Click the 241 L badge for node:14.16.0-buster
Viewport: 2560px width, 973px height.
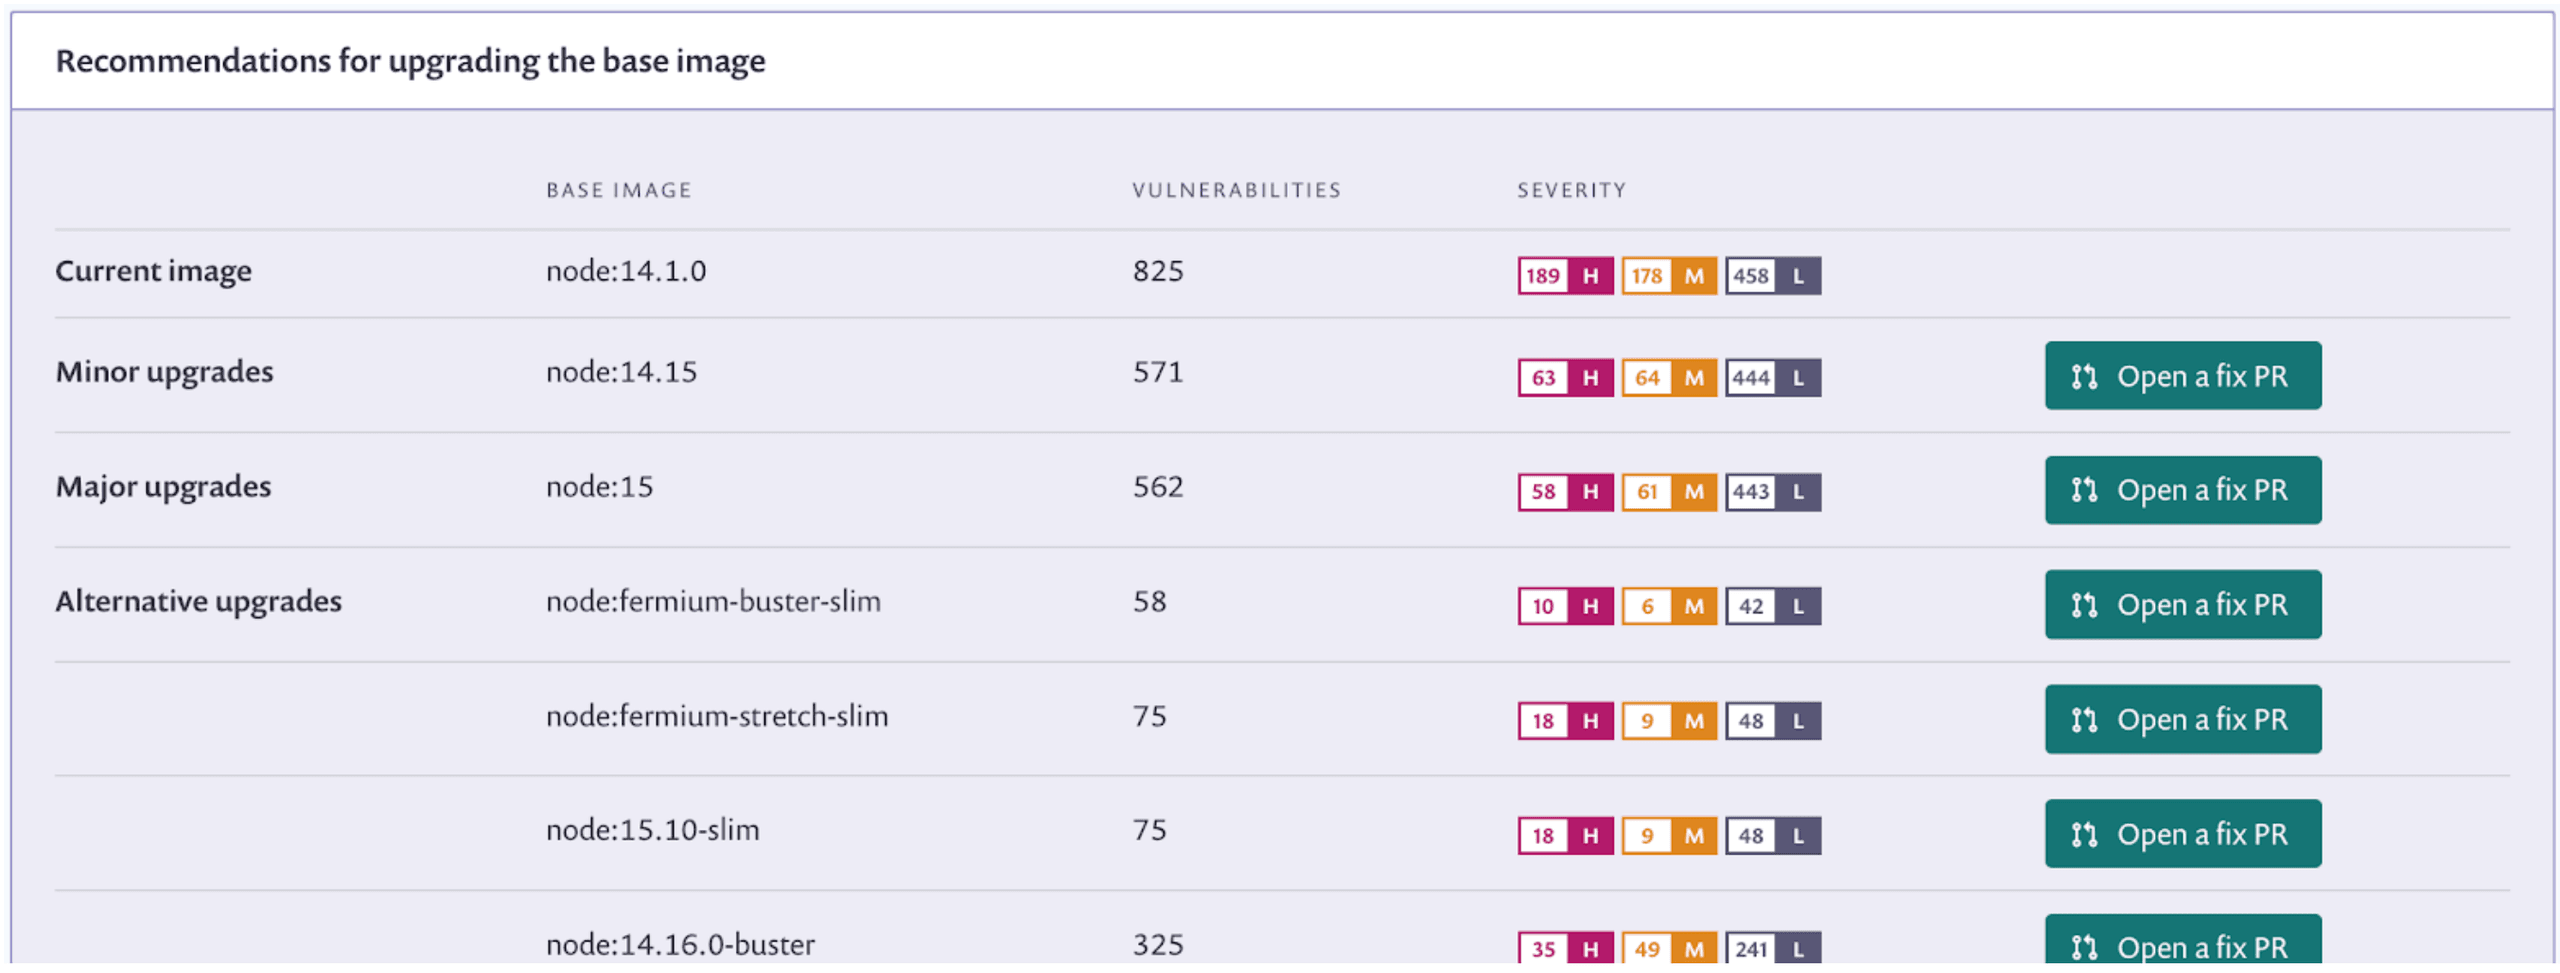(x=1772, y=948)
